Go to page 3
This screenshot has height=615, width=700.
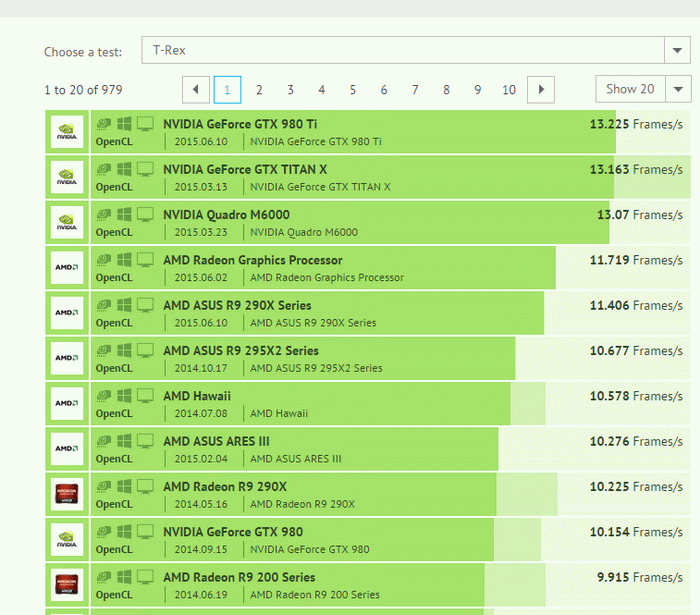(x=290, y=90)
